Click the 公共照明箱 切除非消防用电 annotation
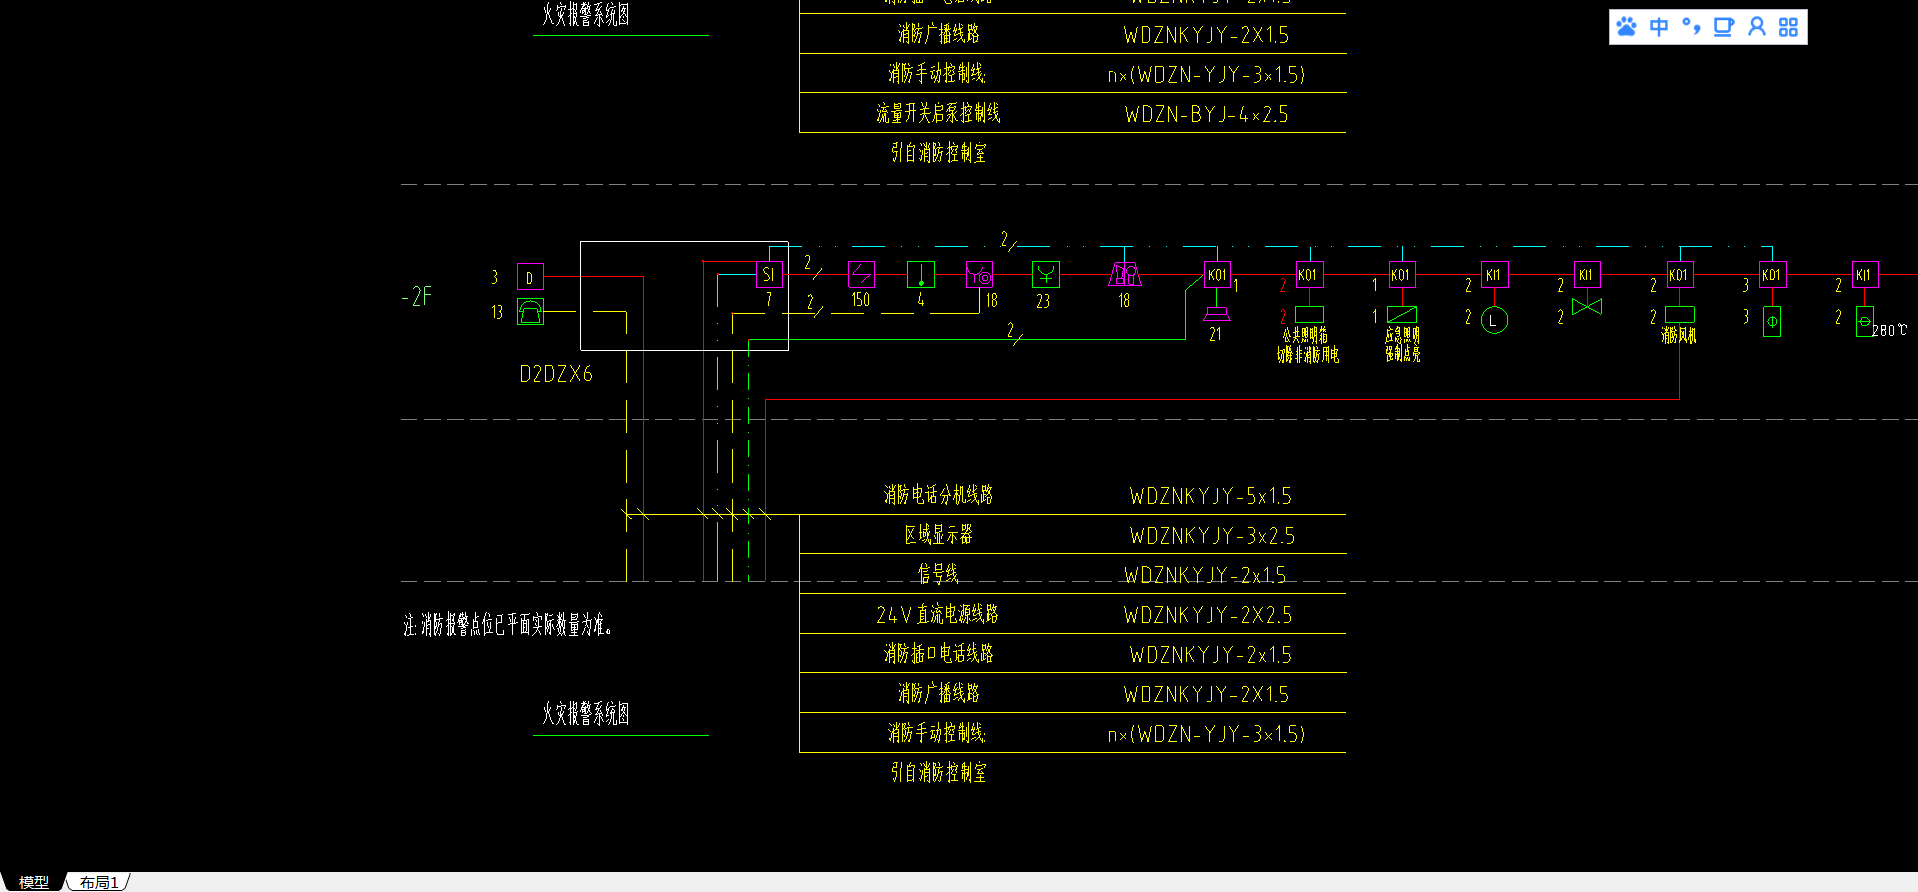The height and width of the screenshot is (892, 1918). pyautogui.click(x=1308, y=345)
